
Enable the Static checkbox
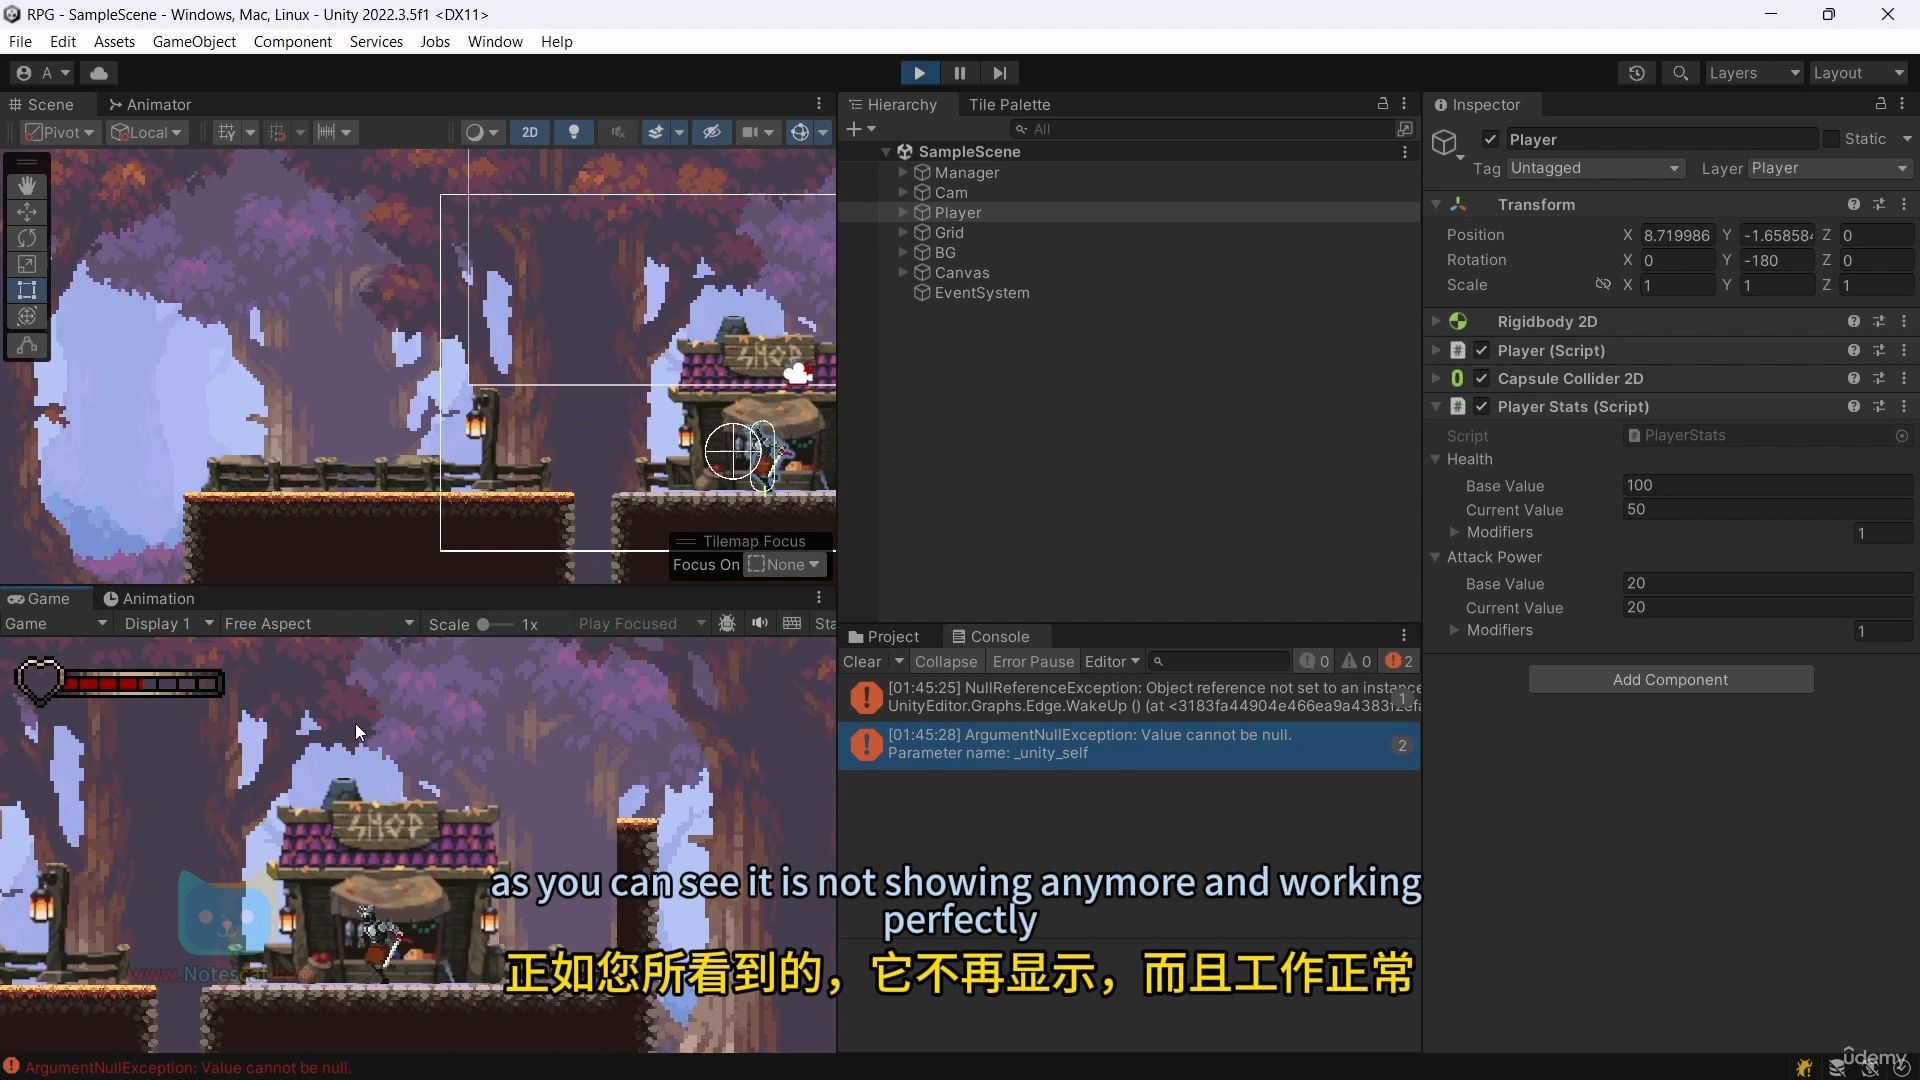pyautogui.click(x=1831, y=139)
